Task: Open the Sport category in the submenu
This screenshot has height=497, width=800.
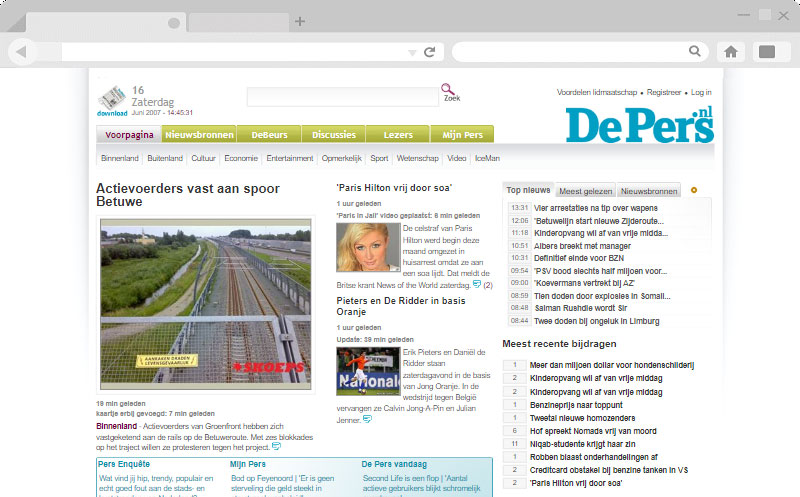Action: click(379, 158)
